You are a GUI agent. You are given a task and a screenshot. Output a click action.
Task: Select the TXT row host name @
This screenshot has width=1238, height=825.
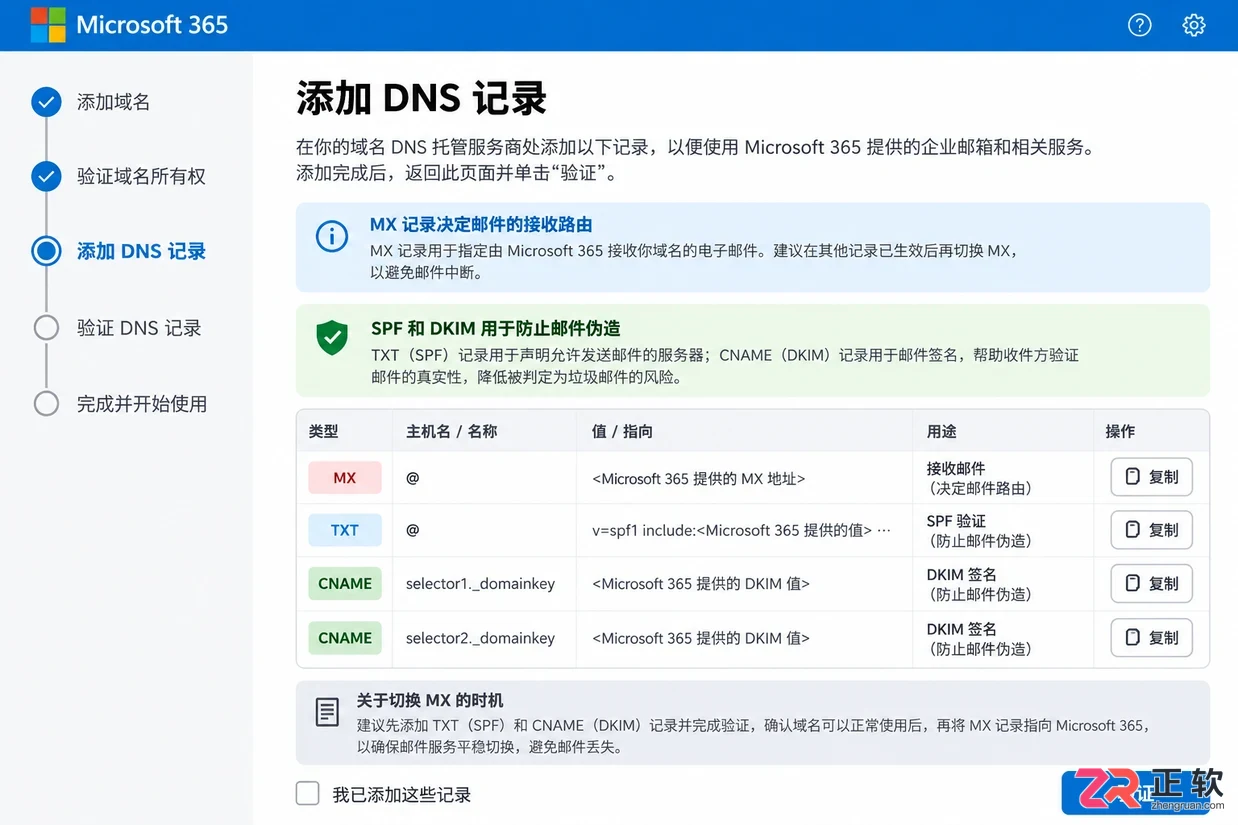point(412,530)
